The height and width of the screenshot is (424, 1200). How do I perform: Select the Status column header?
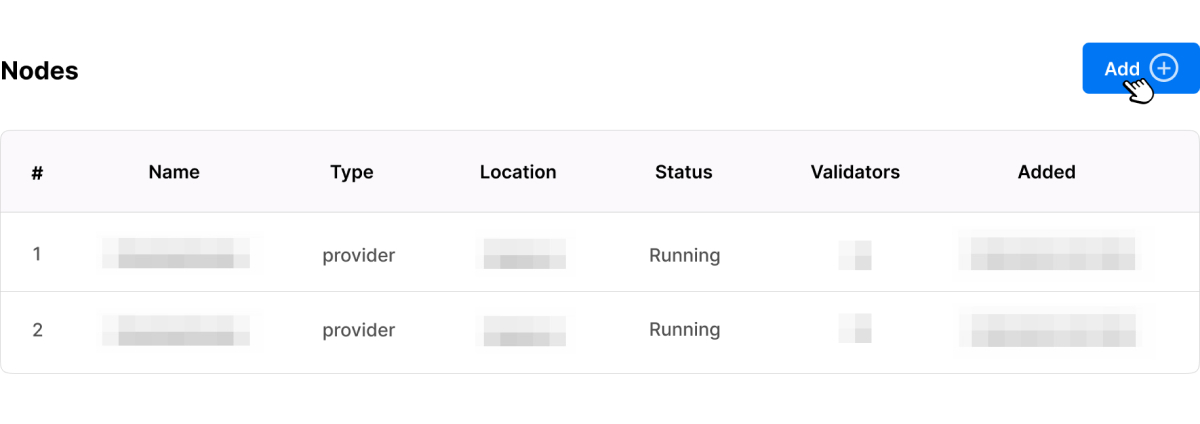pyautogui.click(x=684, y=172)
